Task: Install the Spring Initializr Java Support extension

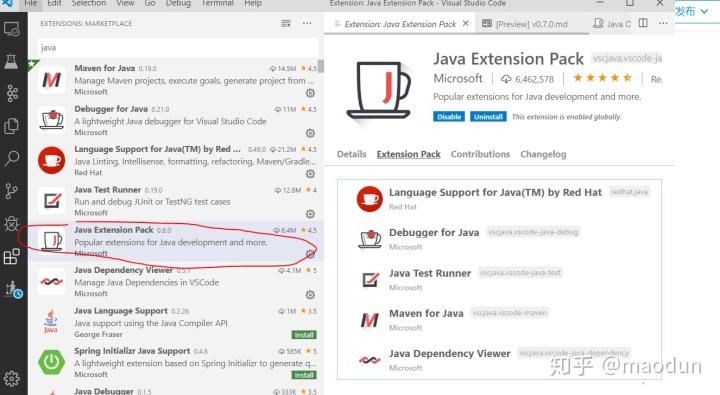Action: [x=304, y=375]
